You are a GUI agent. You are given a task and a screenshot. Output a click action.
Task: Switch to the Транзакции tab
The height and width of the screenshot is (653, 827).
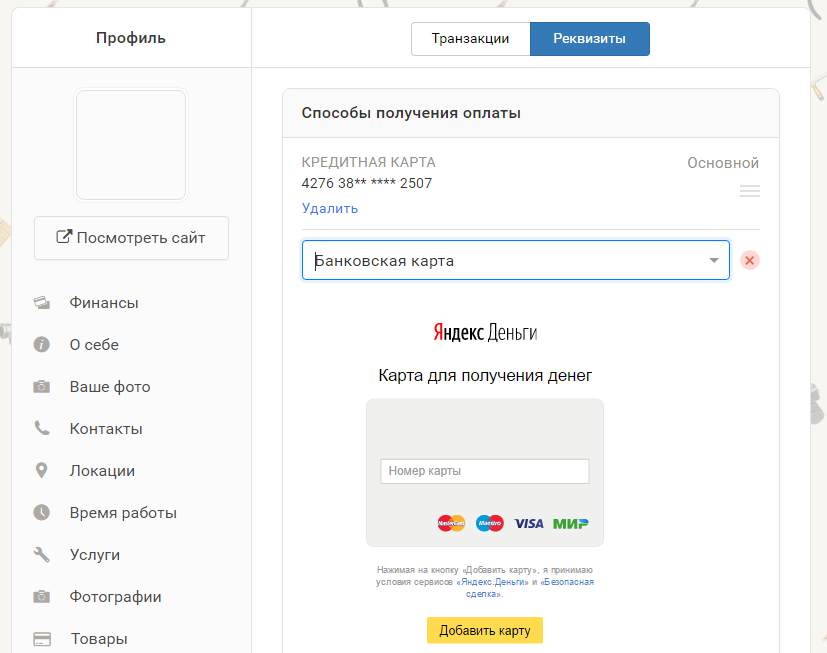[x=470, y=39]
